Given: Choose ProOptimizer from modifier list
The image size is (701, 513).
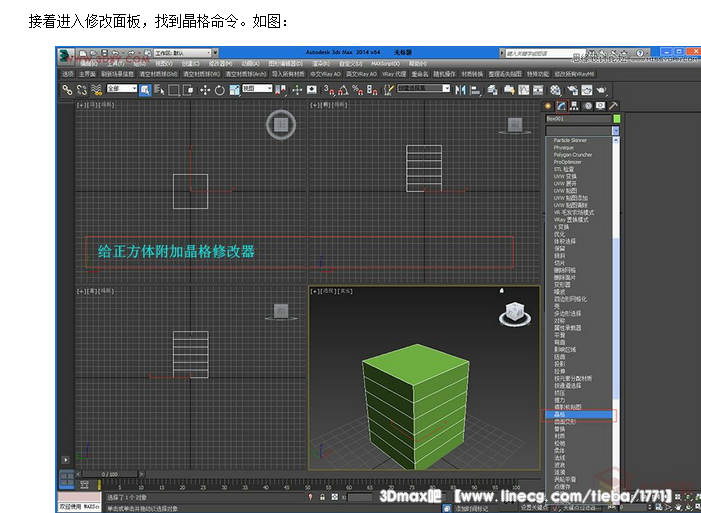Looking at the screenshot, I should (x=567, y=162).
